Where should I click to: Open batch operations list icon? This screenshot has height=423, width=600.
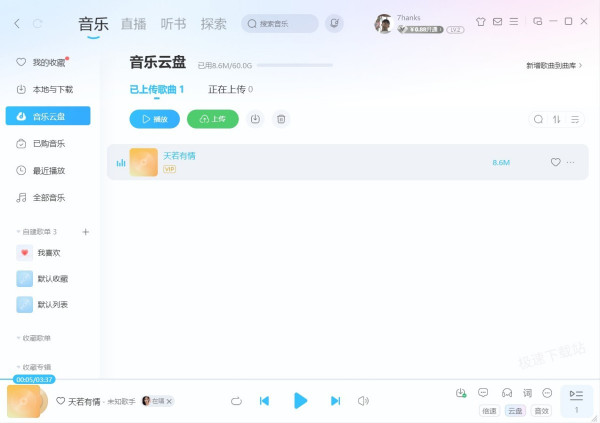point(575,119)
